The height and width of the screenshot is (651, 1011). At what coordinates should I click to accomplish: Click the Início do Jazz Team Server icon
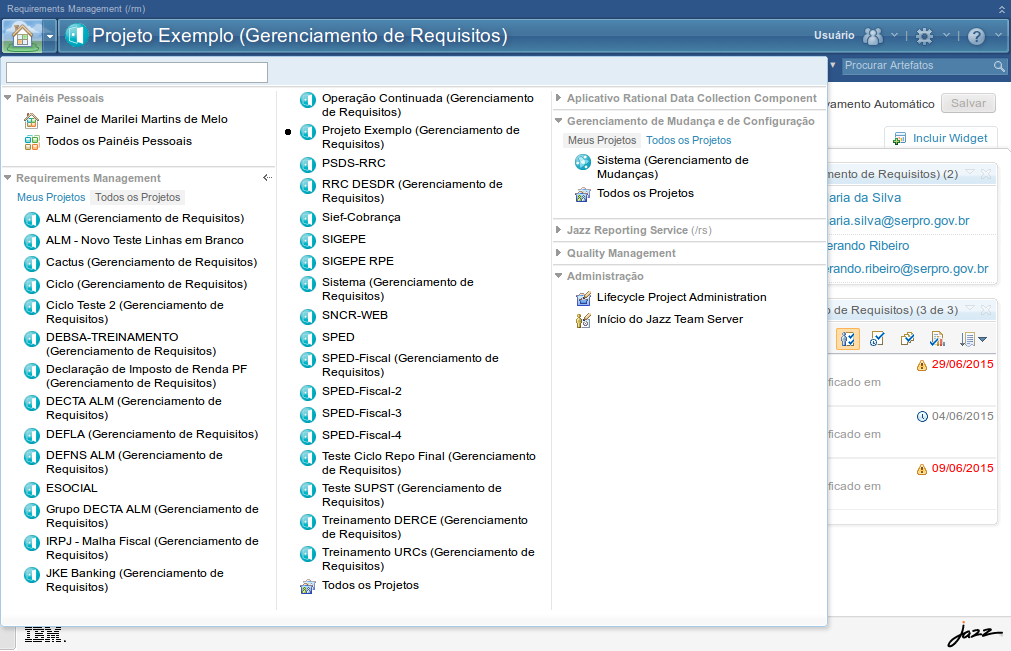tap(583, 320)
